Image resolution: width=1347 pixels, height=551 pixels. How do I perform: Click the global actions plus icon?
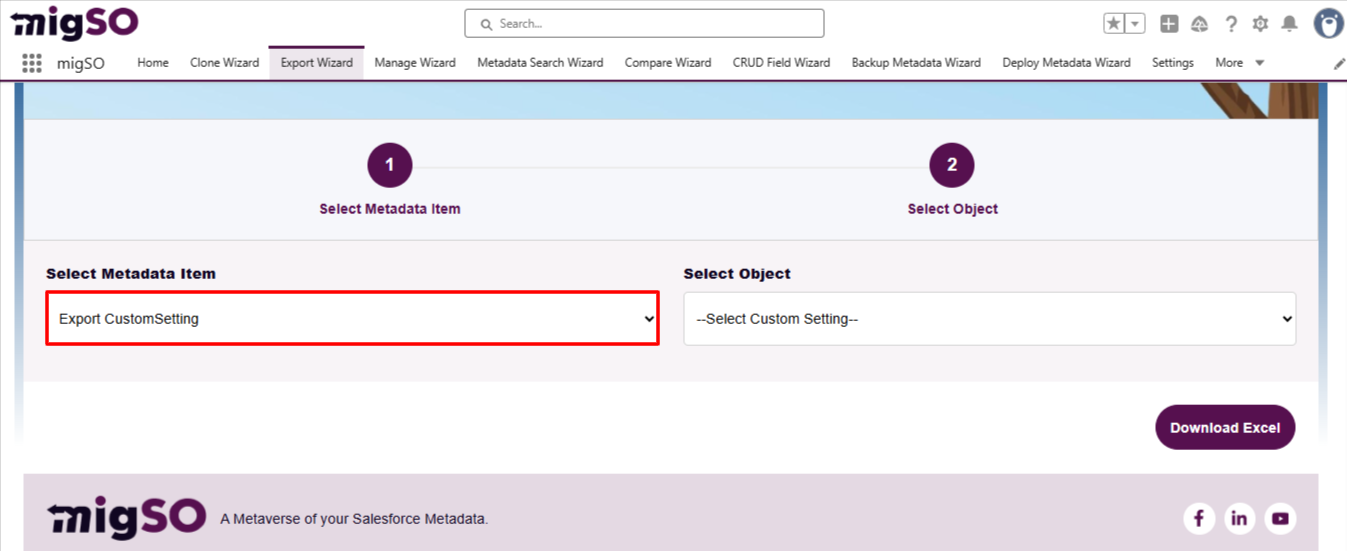[1169, 24]
